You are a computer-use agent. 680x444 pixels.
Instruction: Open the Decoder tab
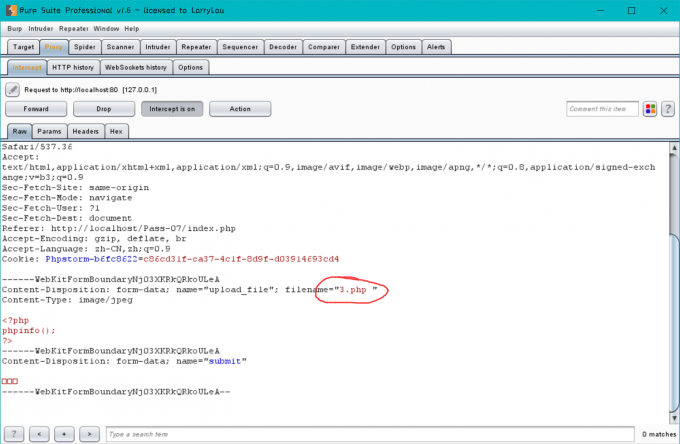284,47
